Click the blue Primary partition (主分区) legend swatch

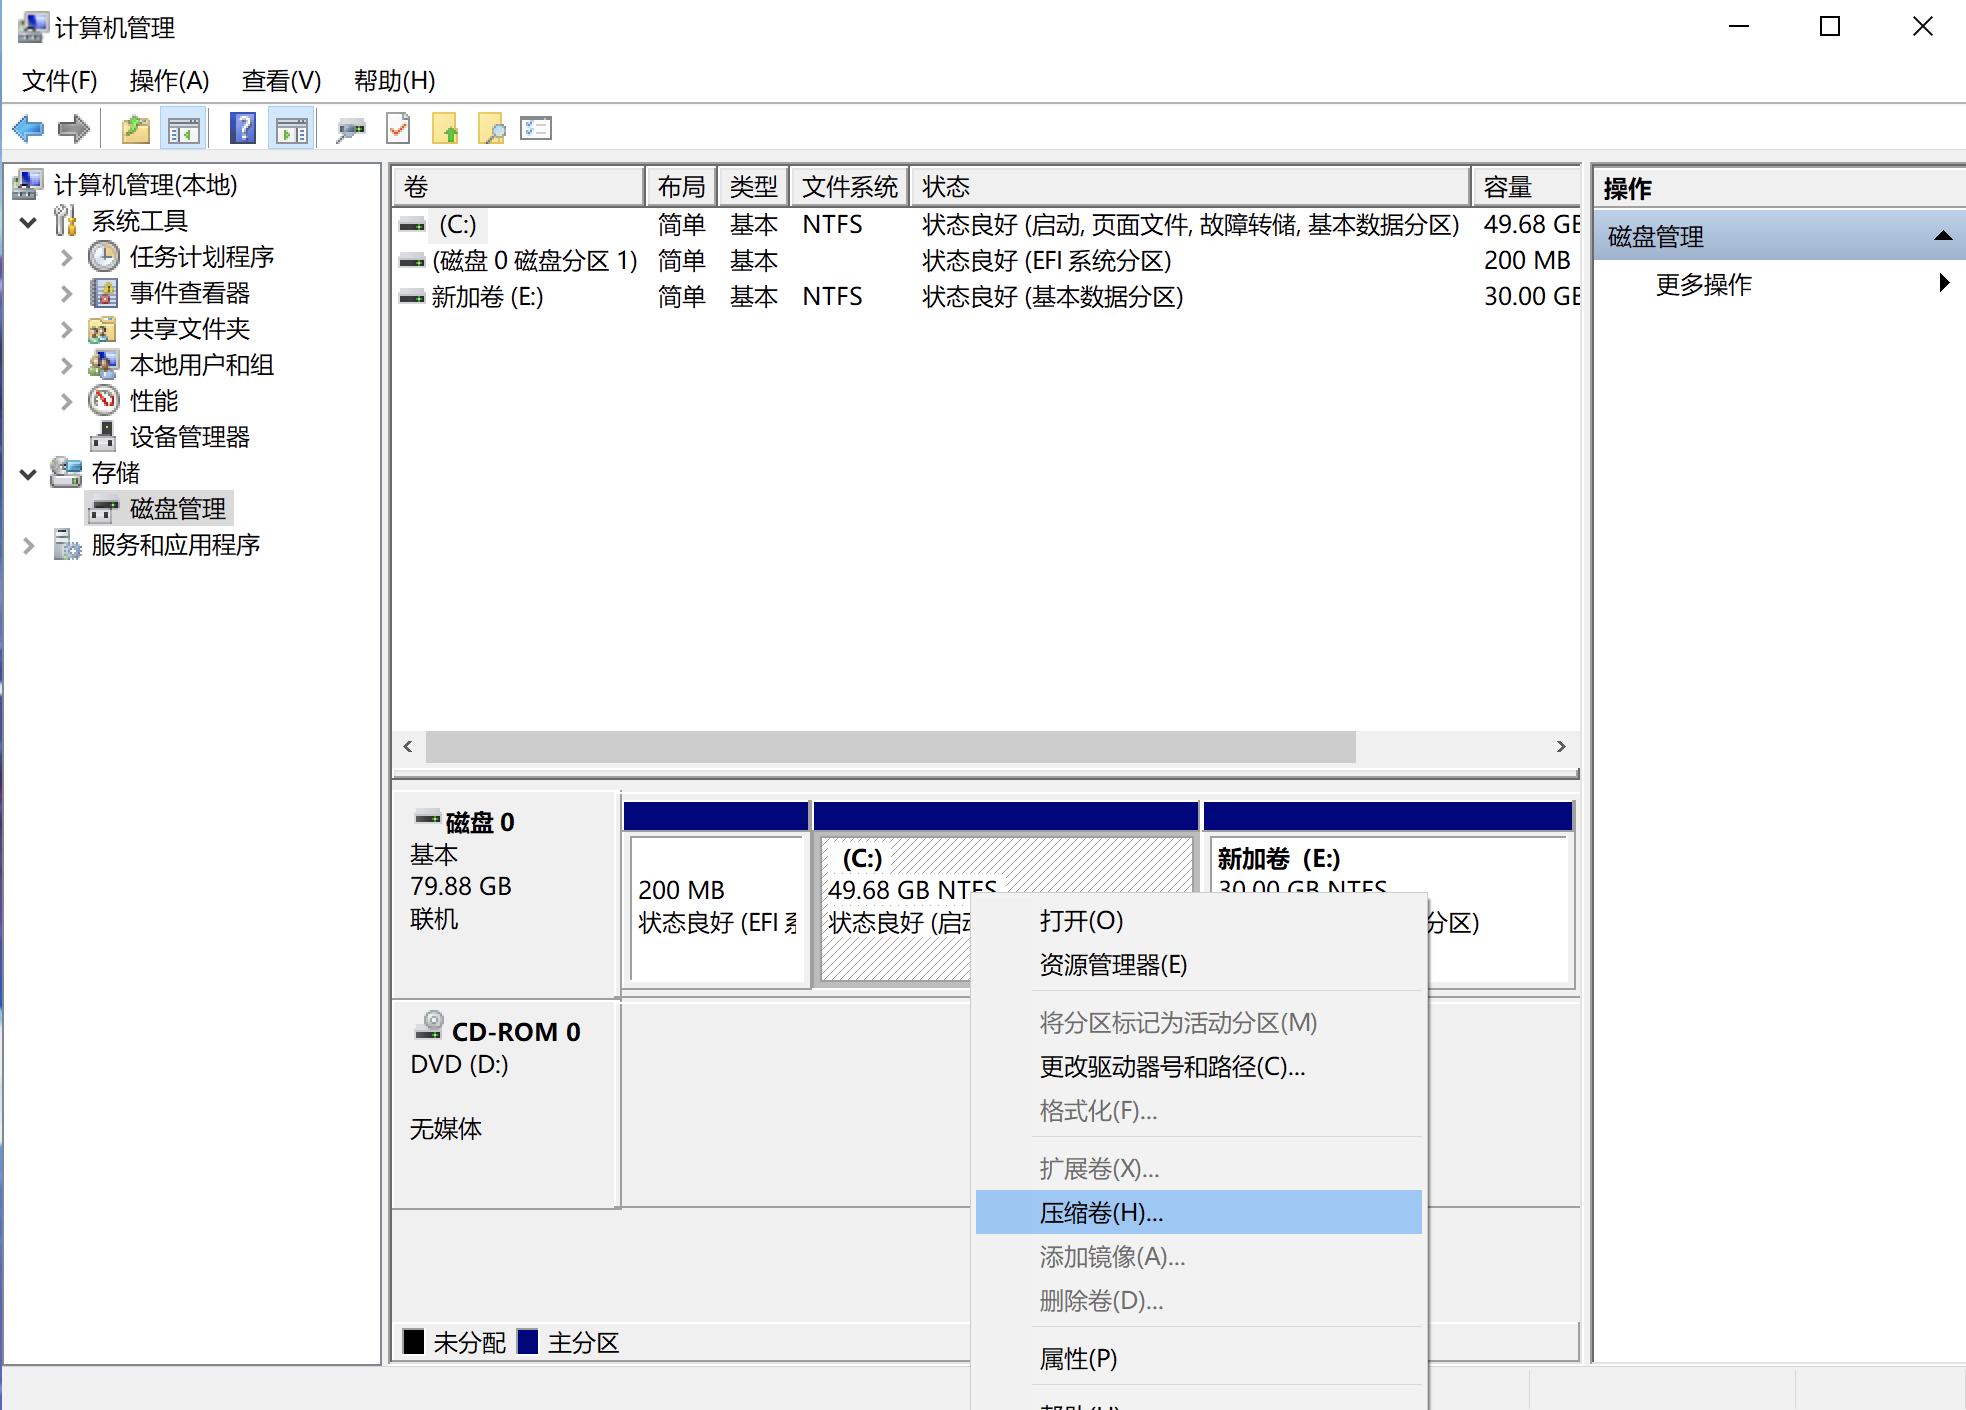(x=528, y=1342)
